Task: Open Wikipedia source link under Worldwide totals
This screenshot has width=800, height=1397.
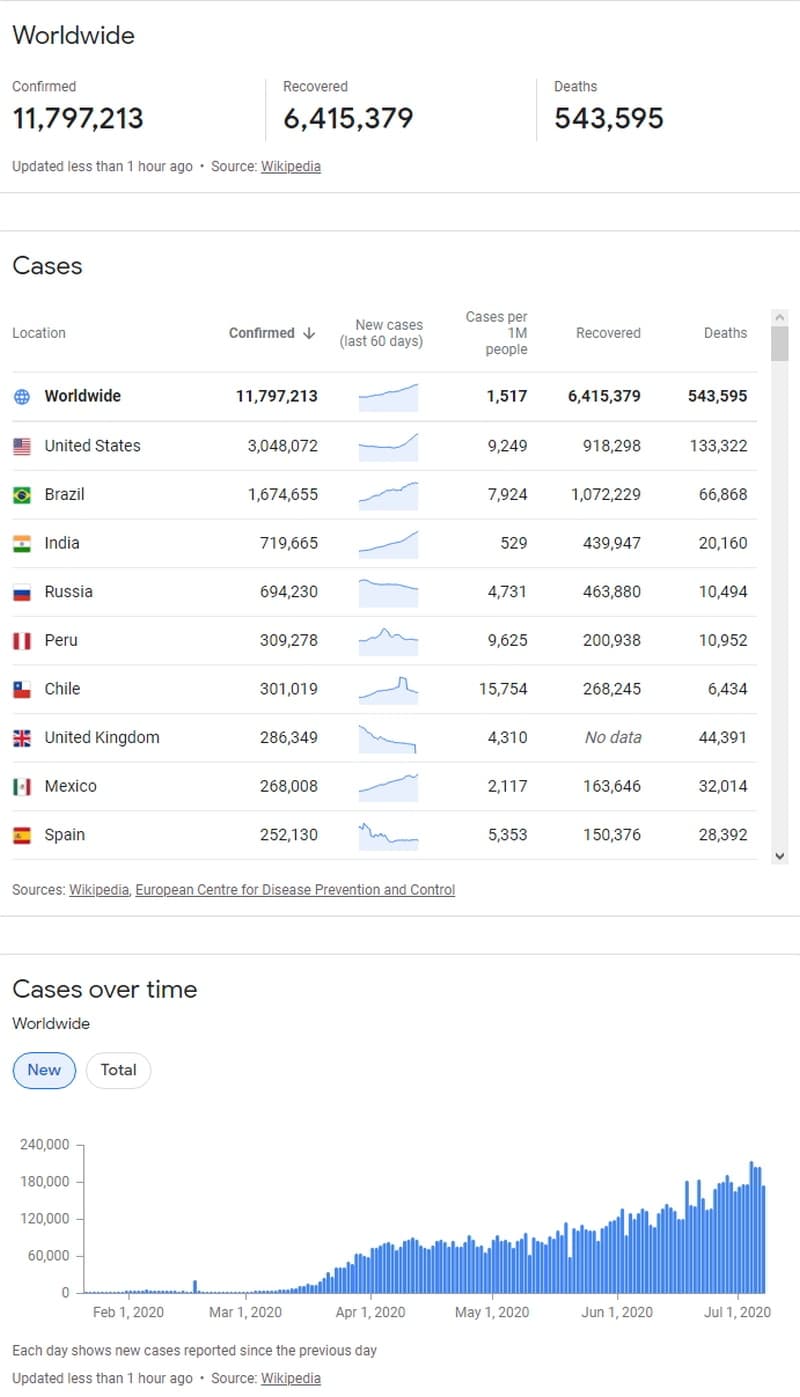Action: tap(291, 166)
